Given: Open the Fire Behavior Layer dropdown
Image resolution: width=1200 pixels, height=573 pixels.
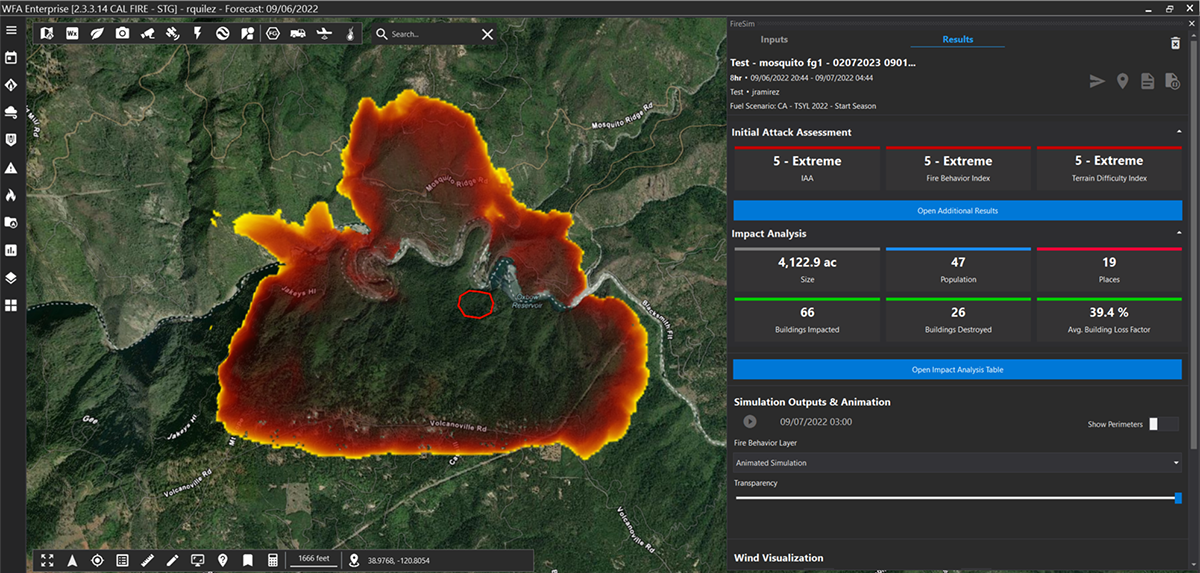Looking at the screenshot, I should pyautogui.click(x=957, y=463).
